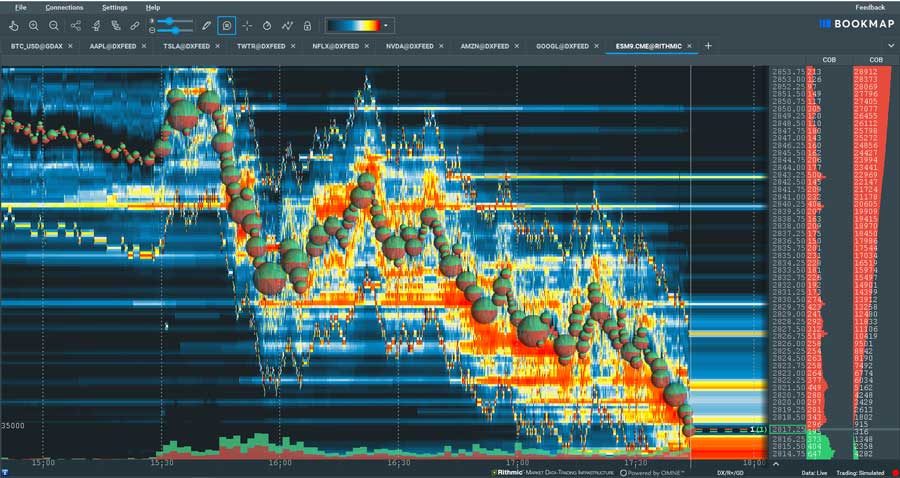Image resolution: width=900 pixels, height=478 pixels.
Task: Select the pencil drawing tool
Action: tap(206, 25)
